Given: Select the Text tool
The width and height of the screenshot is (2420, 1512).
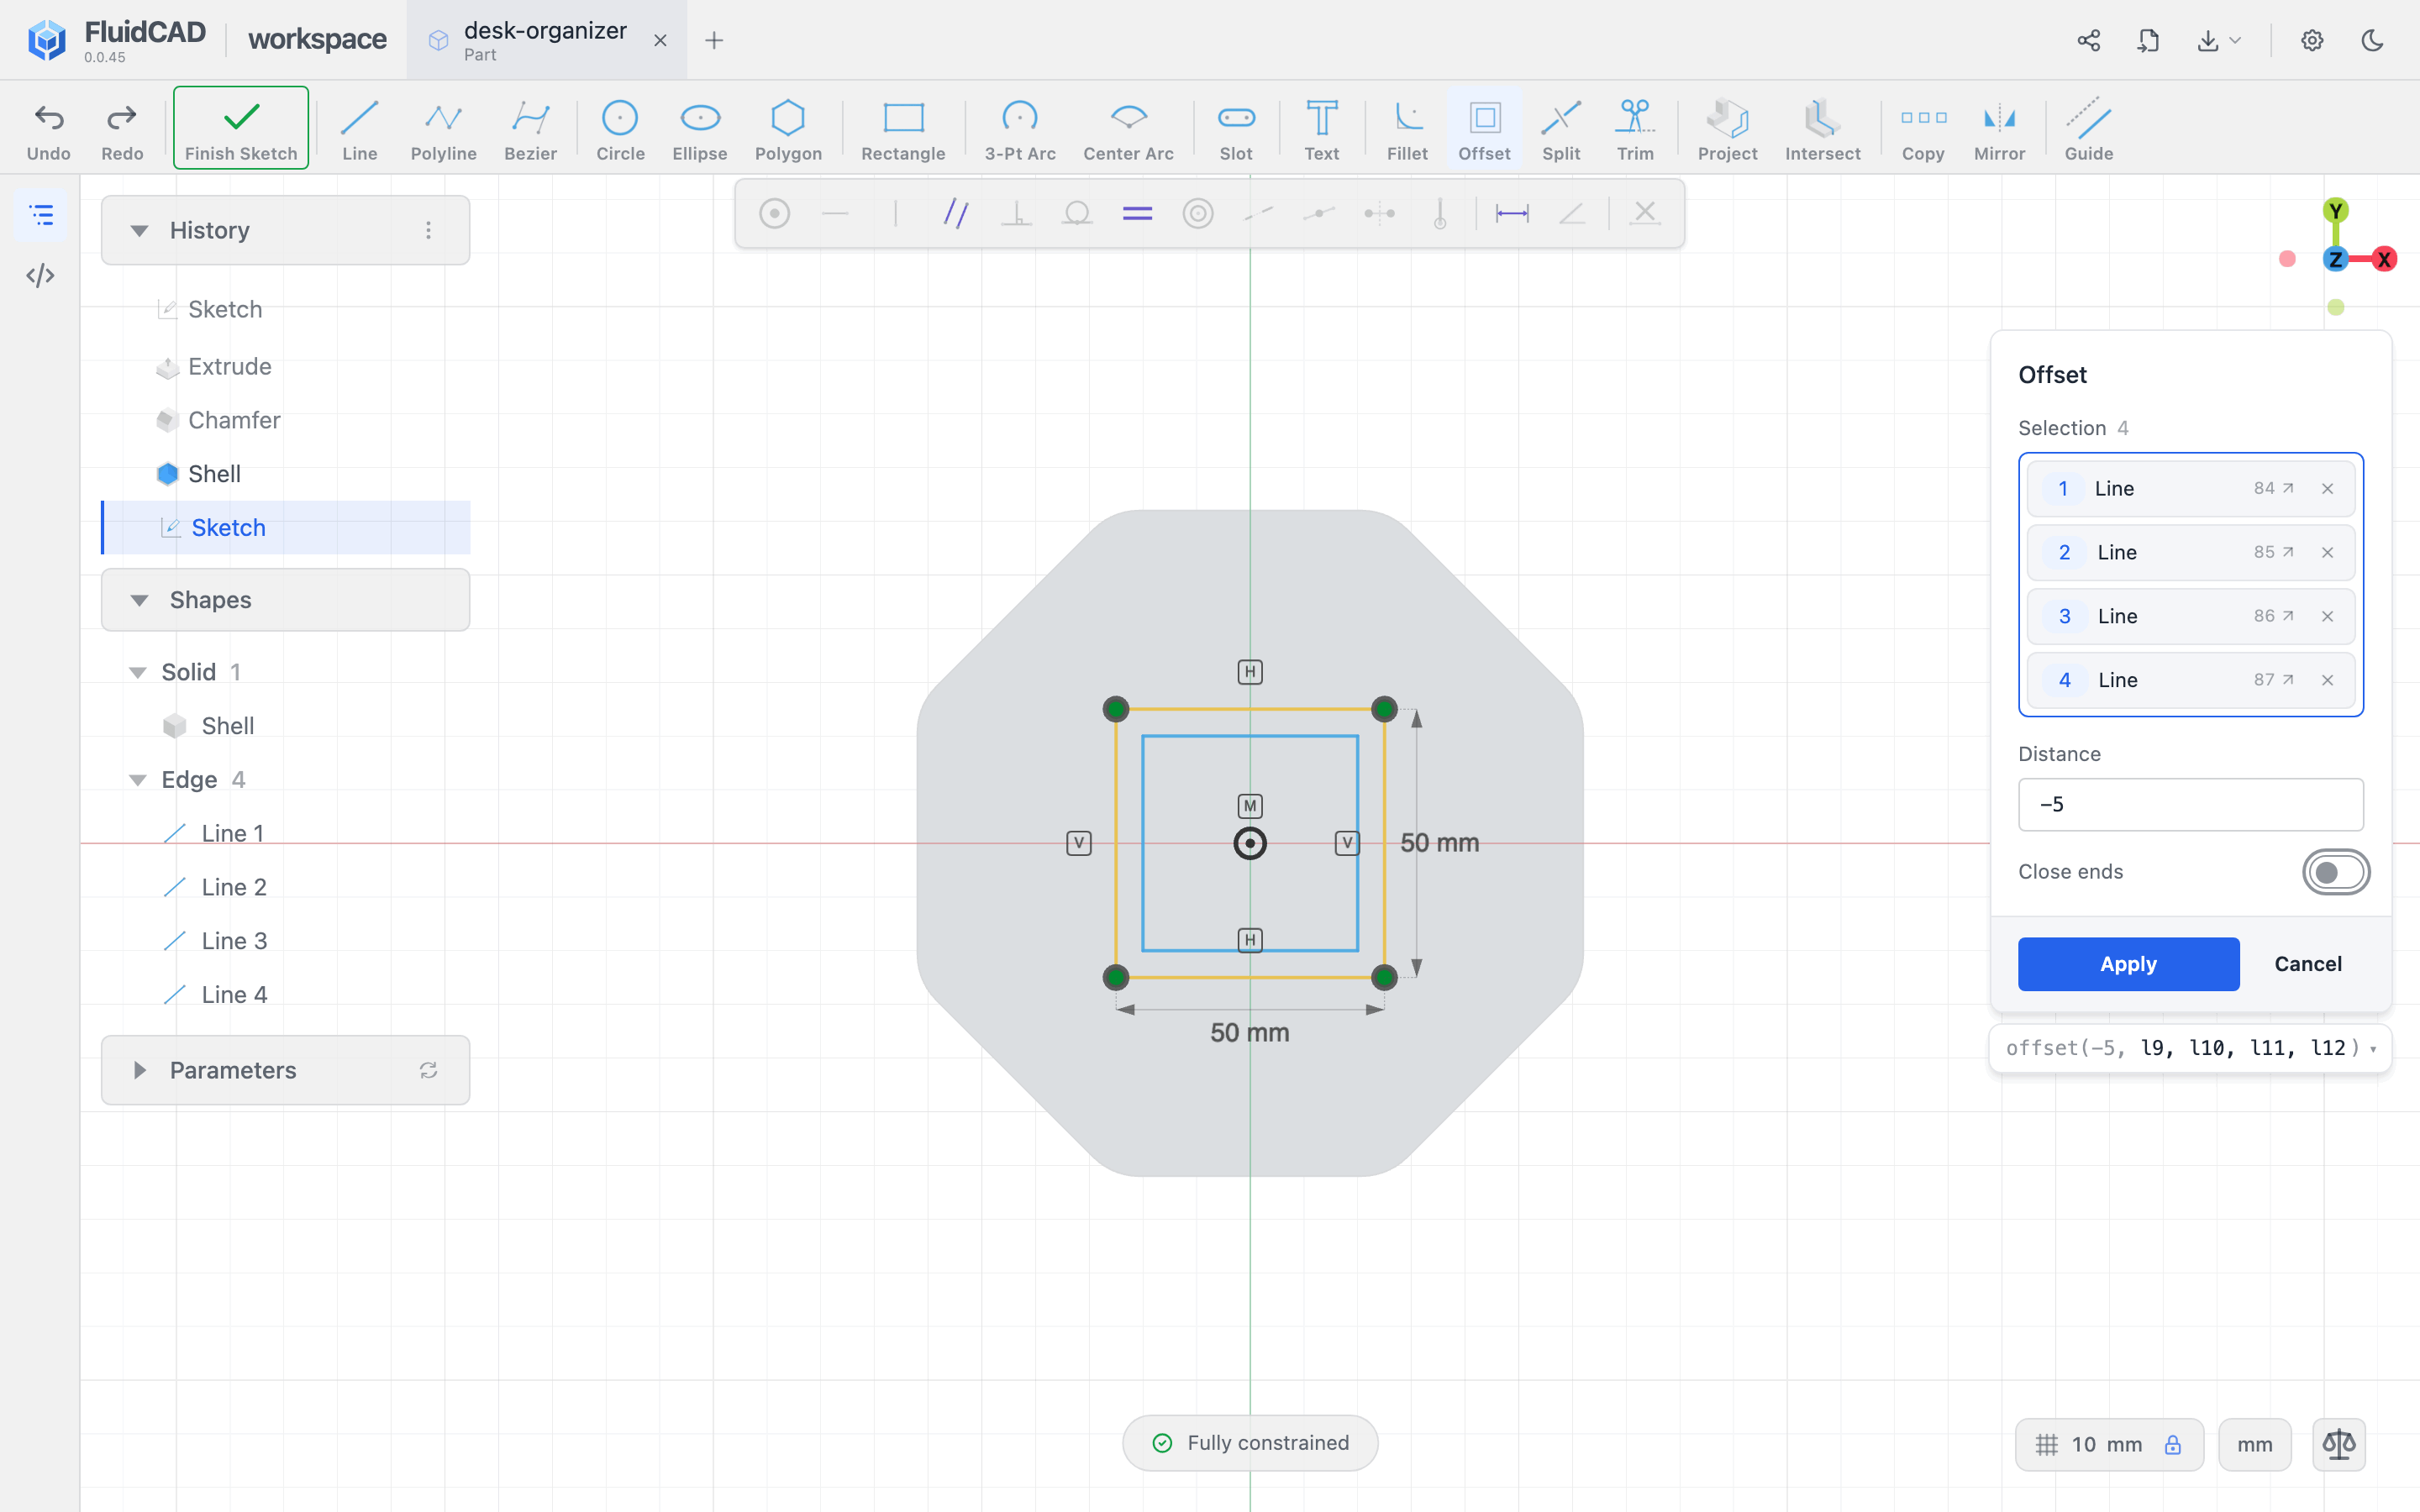Looking at the screenshot, I should coord(1321,130).
